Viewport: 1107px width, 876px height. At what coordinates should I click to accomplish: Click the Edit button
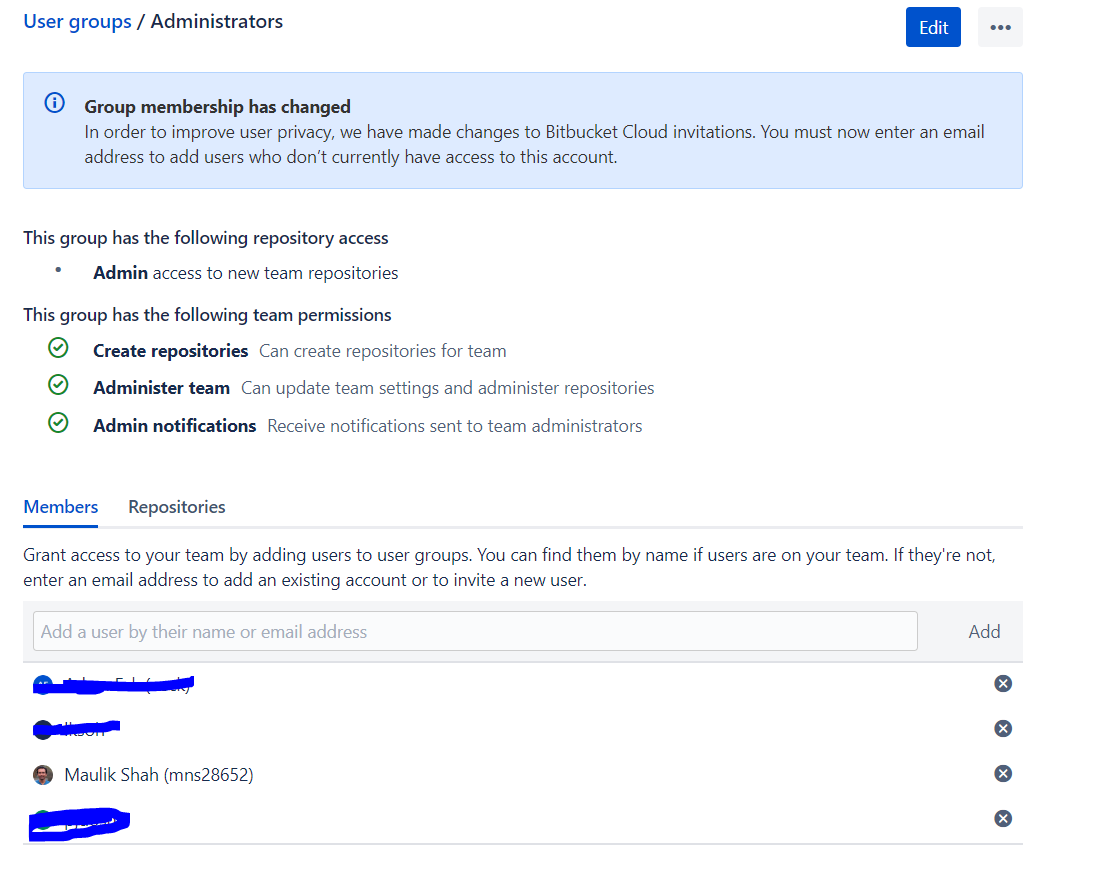pyautogui.click(x=933, y=28)
